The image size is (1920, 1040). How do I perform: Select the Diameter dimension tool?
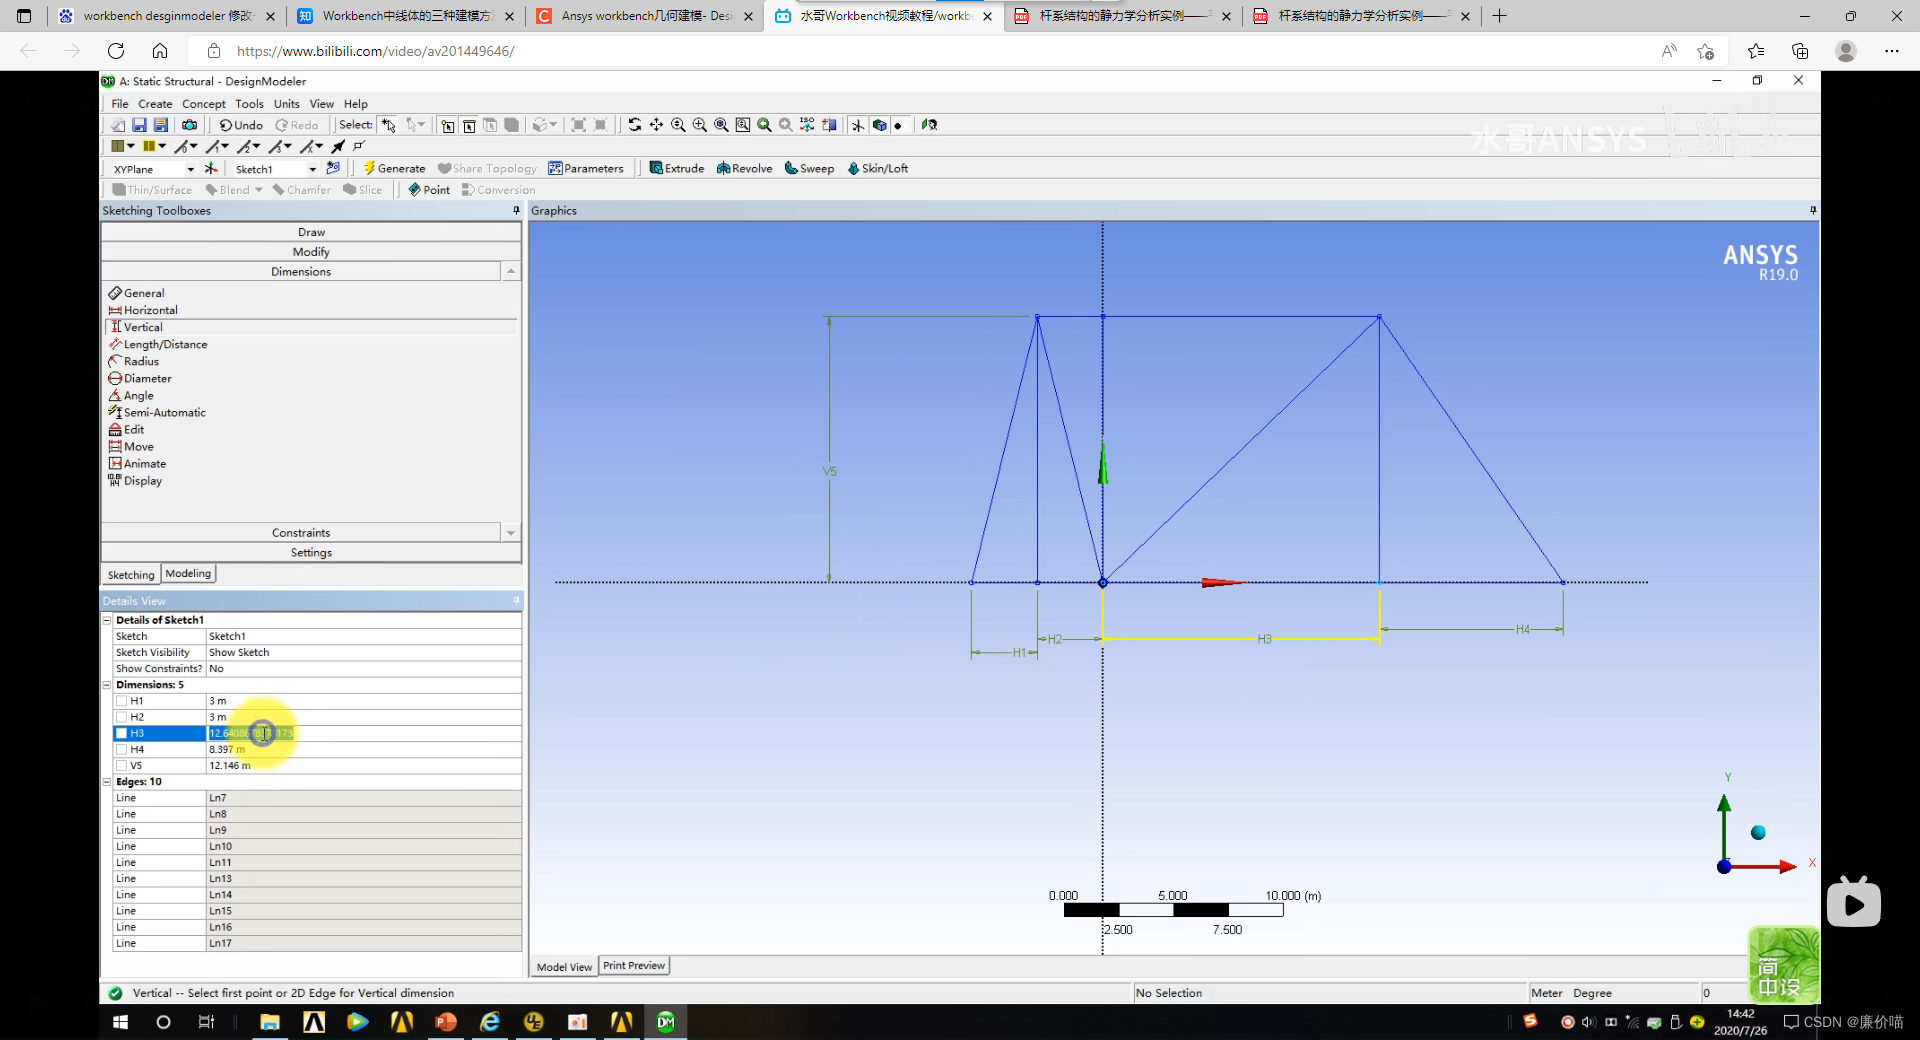point(140,378)
